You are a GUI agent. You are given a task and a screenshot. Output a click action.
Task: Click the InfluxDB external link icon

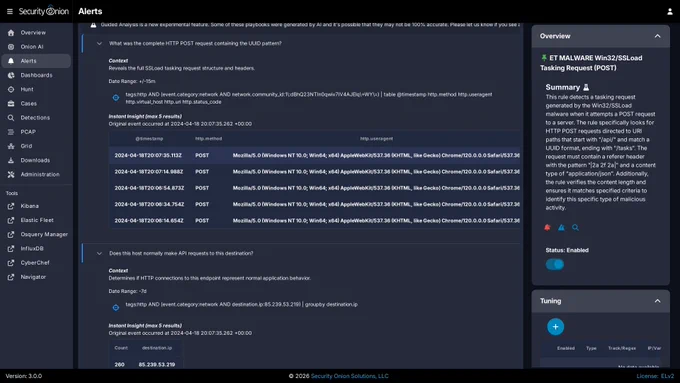[x=11, y=249]
